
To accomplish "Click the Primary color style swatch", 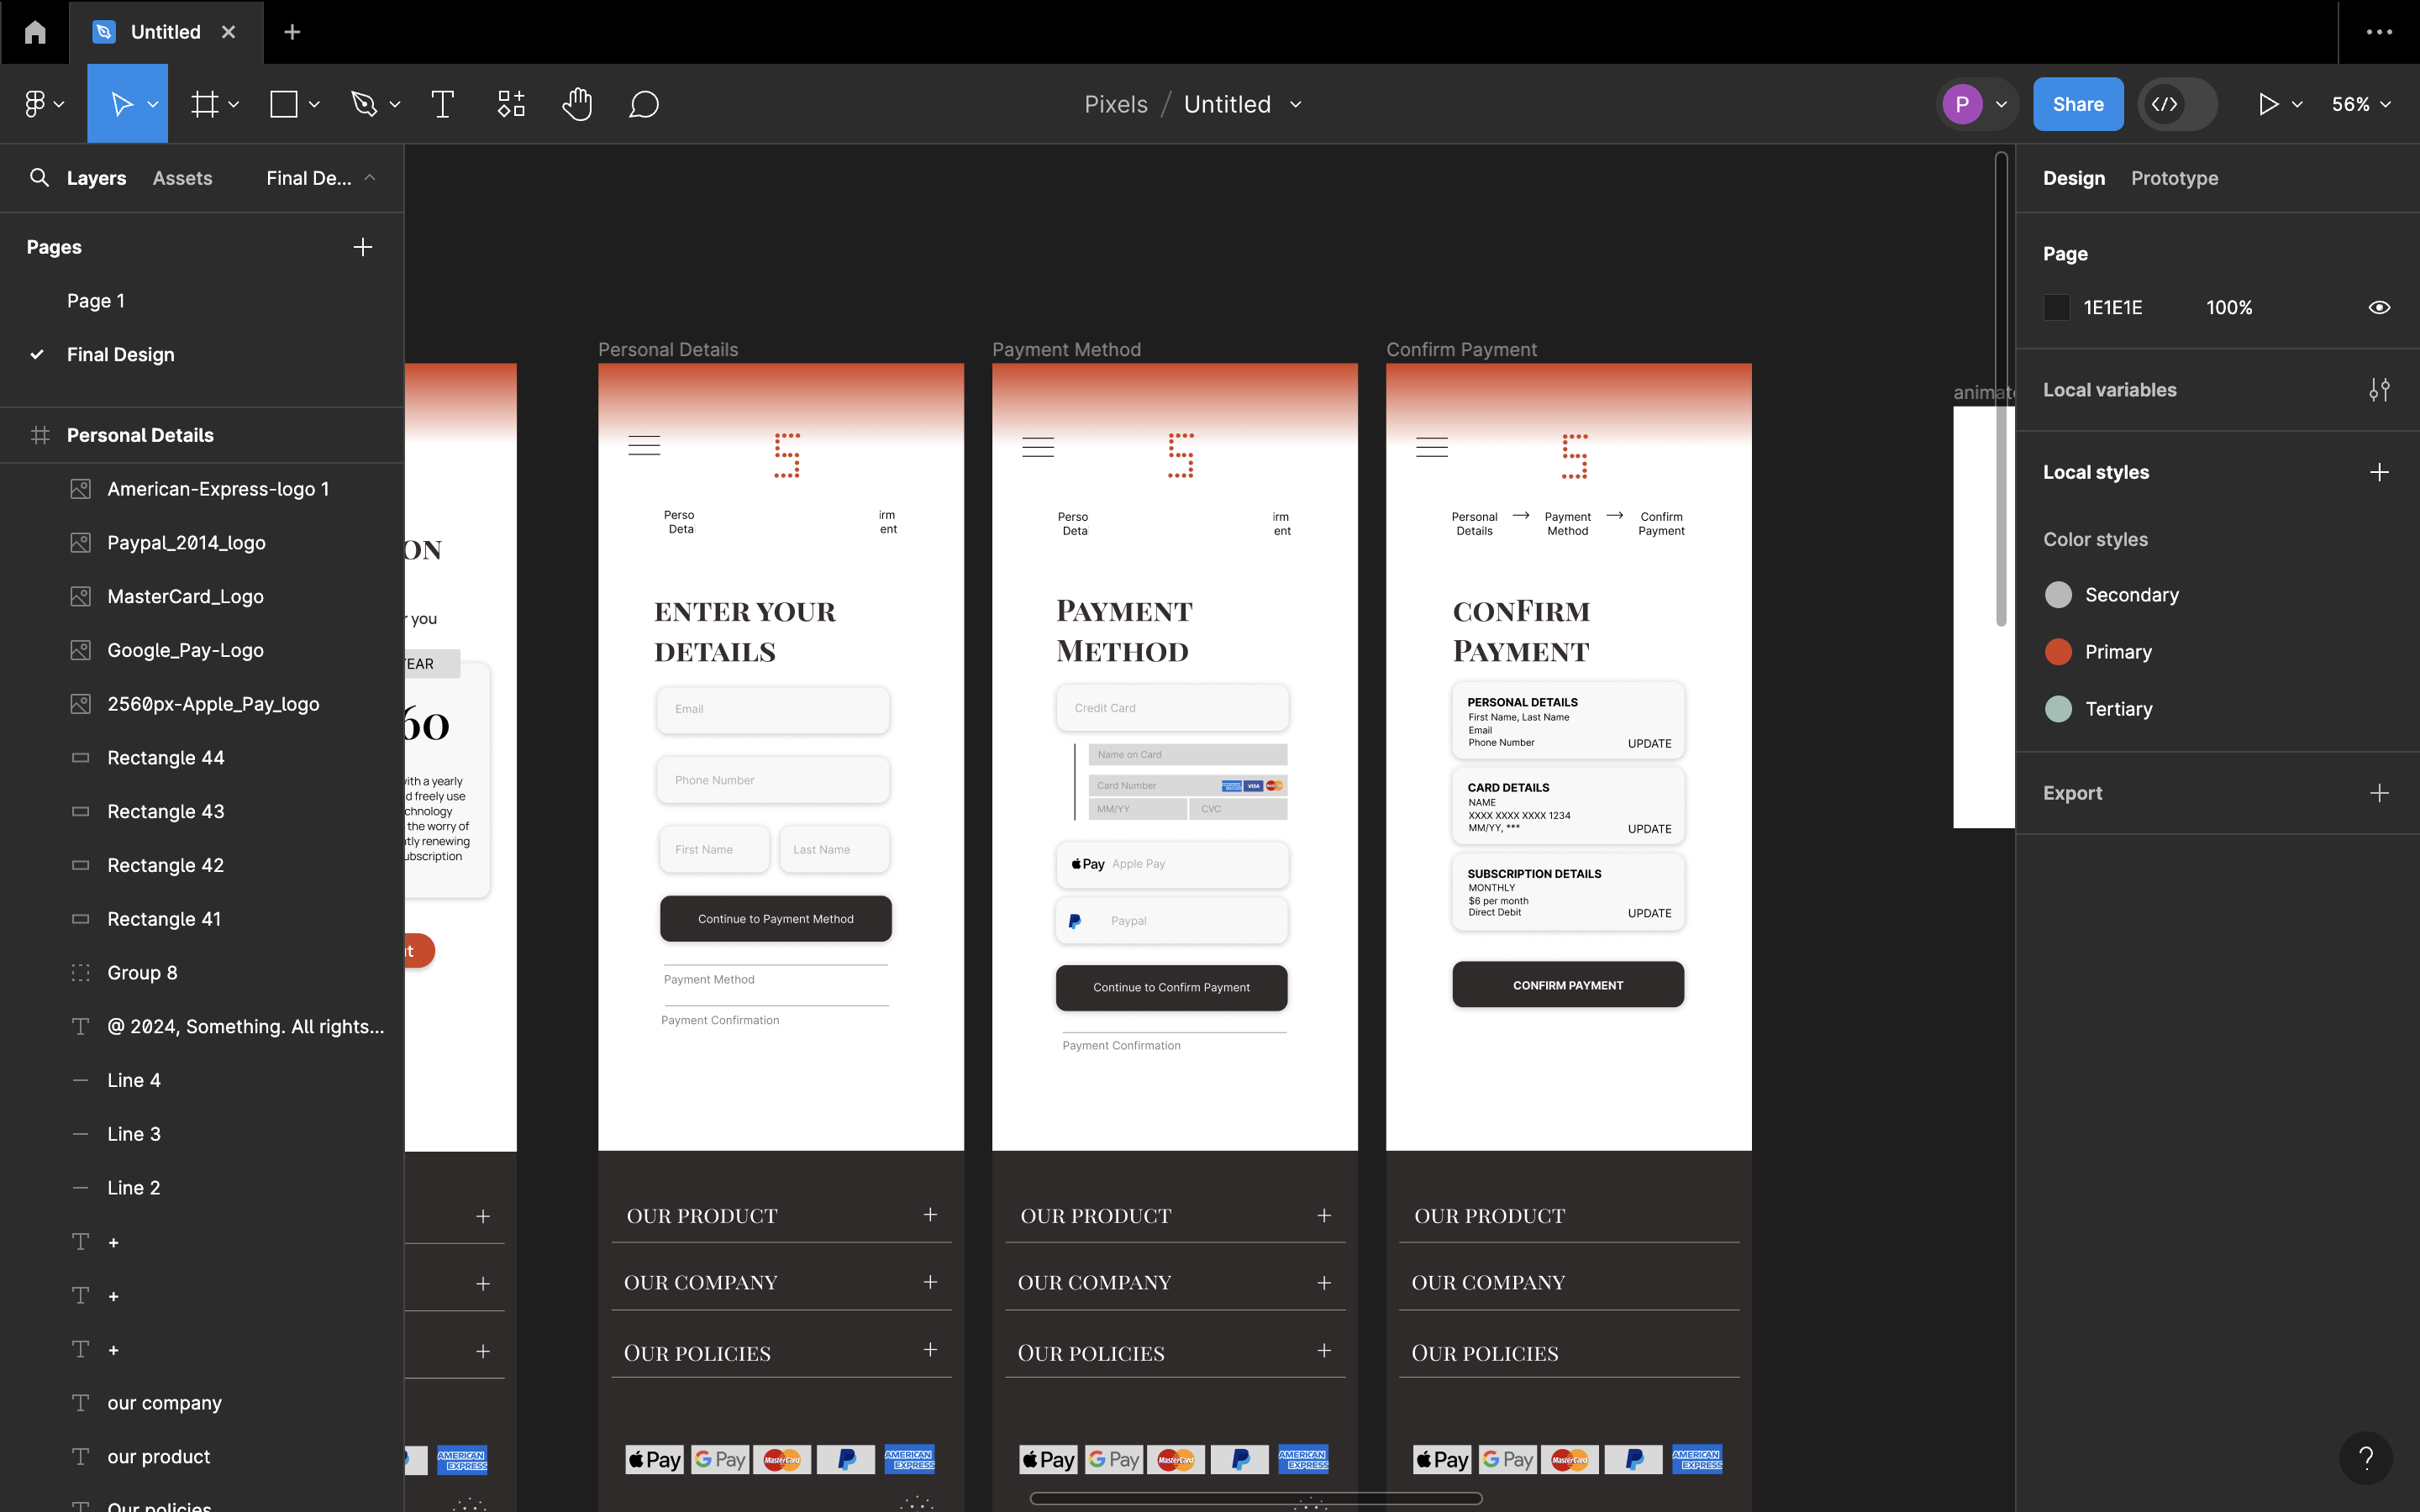I will (x=2058, y=652).
